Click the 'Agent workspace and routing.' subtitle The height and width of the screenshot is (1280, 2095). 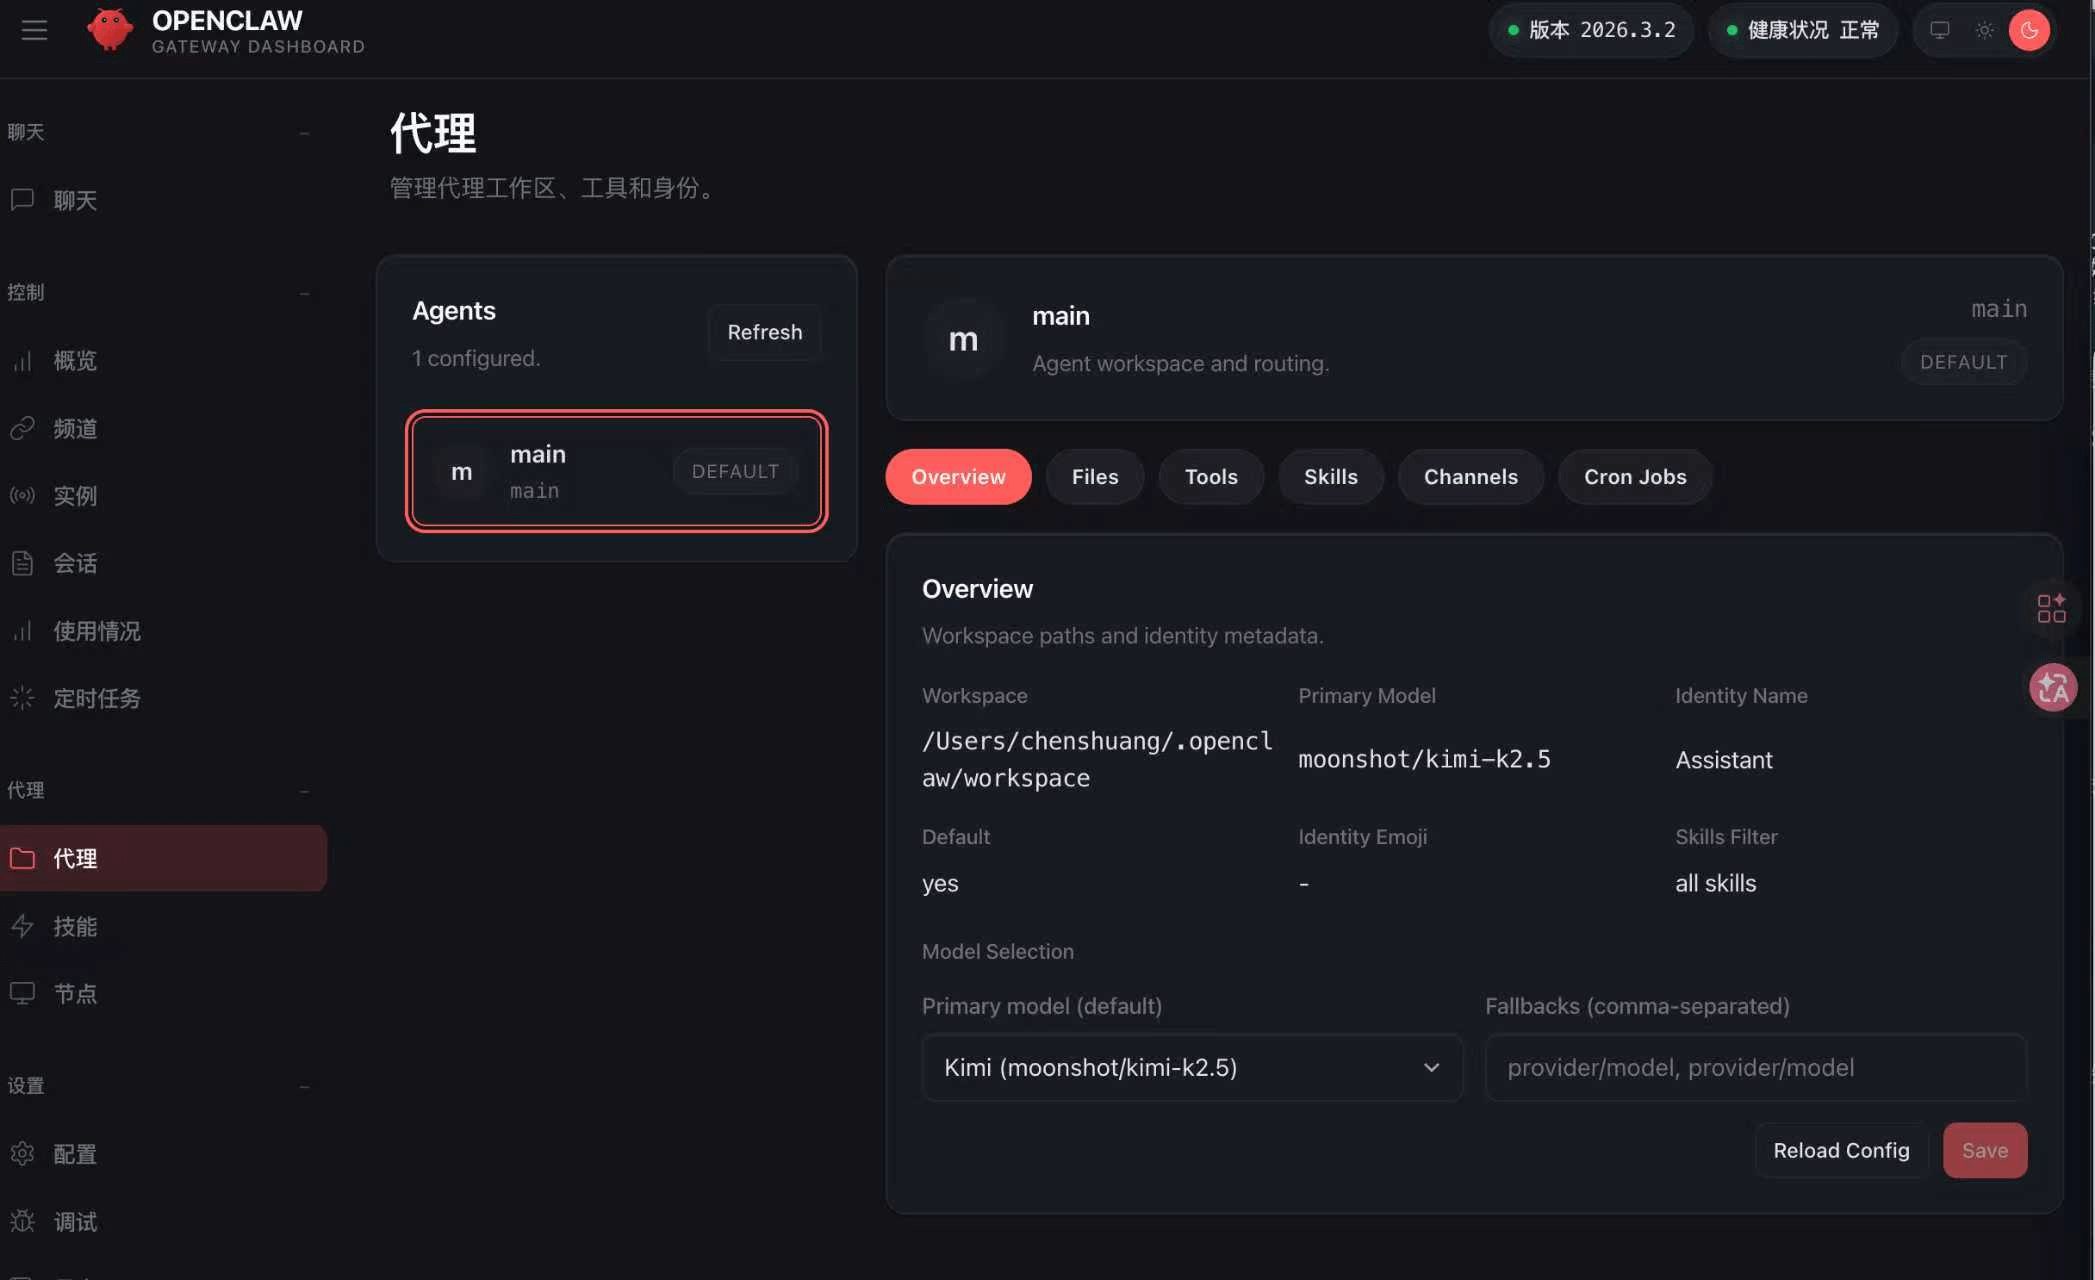1180,363
